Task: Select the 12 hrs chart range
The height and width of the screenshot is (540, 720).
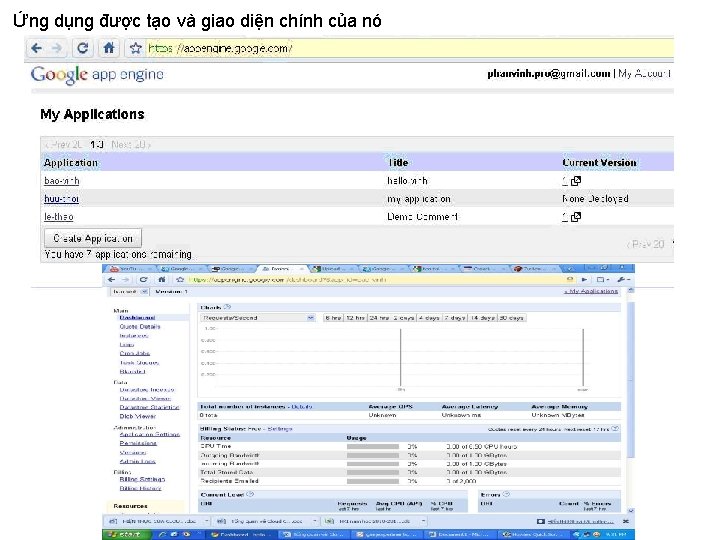Action: point(355,318)
